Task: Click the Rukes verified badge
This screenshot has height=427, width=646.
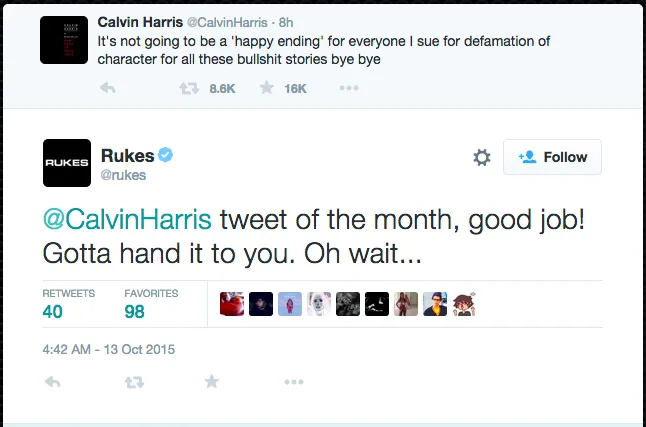Action: [x=167, y=155]
